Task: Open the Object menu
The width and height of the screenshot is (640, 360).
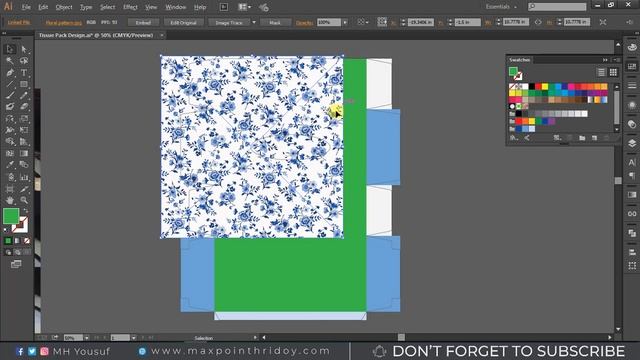Action: click(x=64, y=7)
